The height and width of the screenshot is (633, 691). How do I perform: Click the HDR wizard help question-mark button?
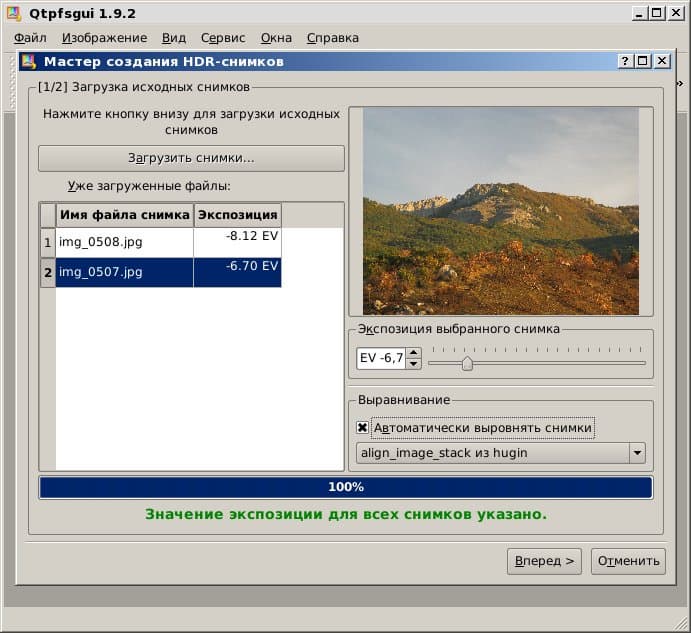click(624, 61)
